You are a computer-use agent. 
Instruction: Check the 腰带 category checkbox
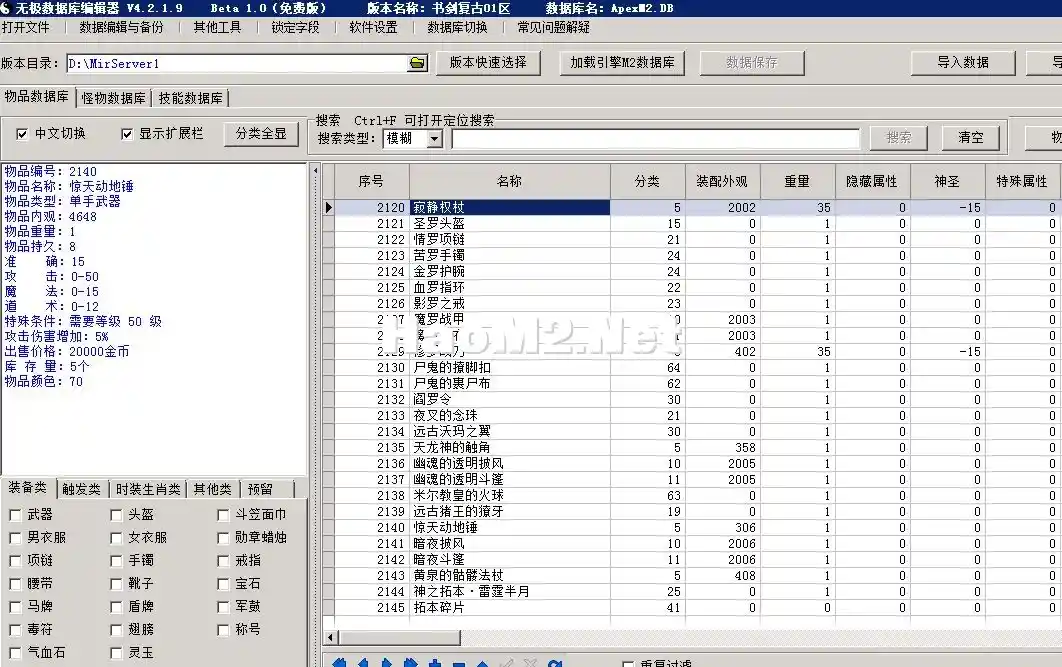[15, 584]
